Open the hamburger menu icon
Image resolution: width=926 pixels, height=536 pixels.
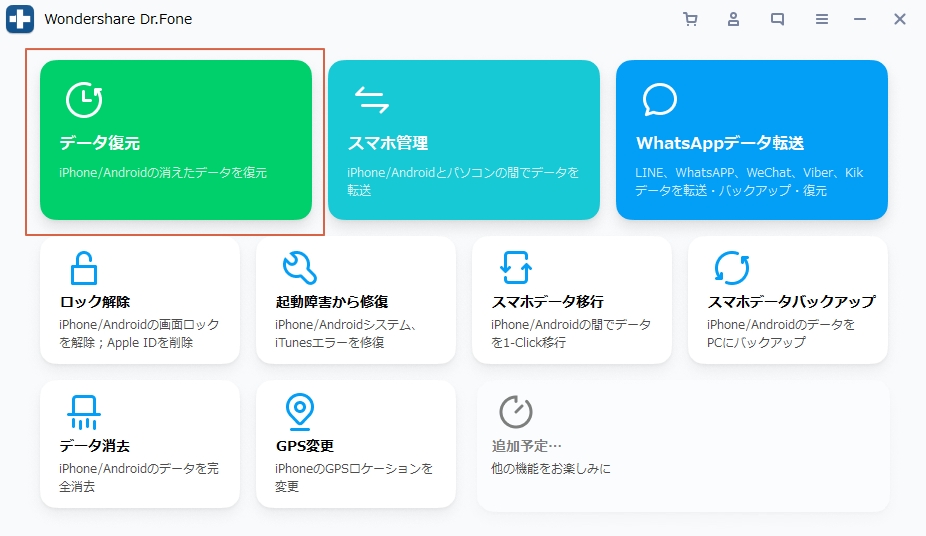coord(821,19)
